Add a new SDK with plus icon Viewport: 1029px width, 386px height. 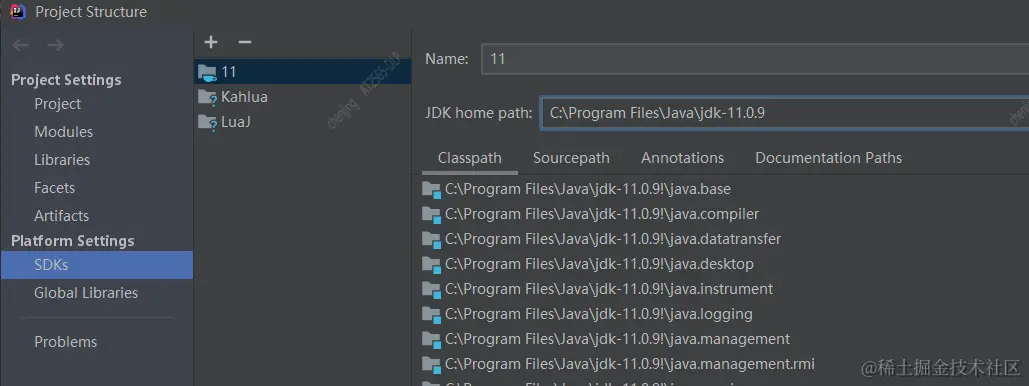[211, 42]
